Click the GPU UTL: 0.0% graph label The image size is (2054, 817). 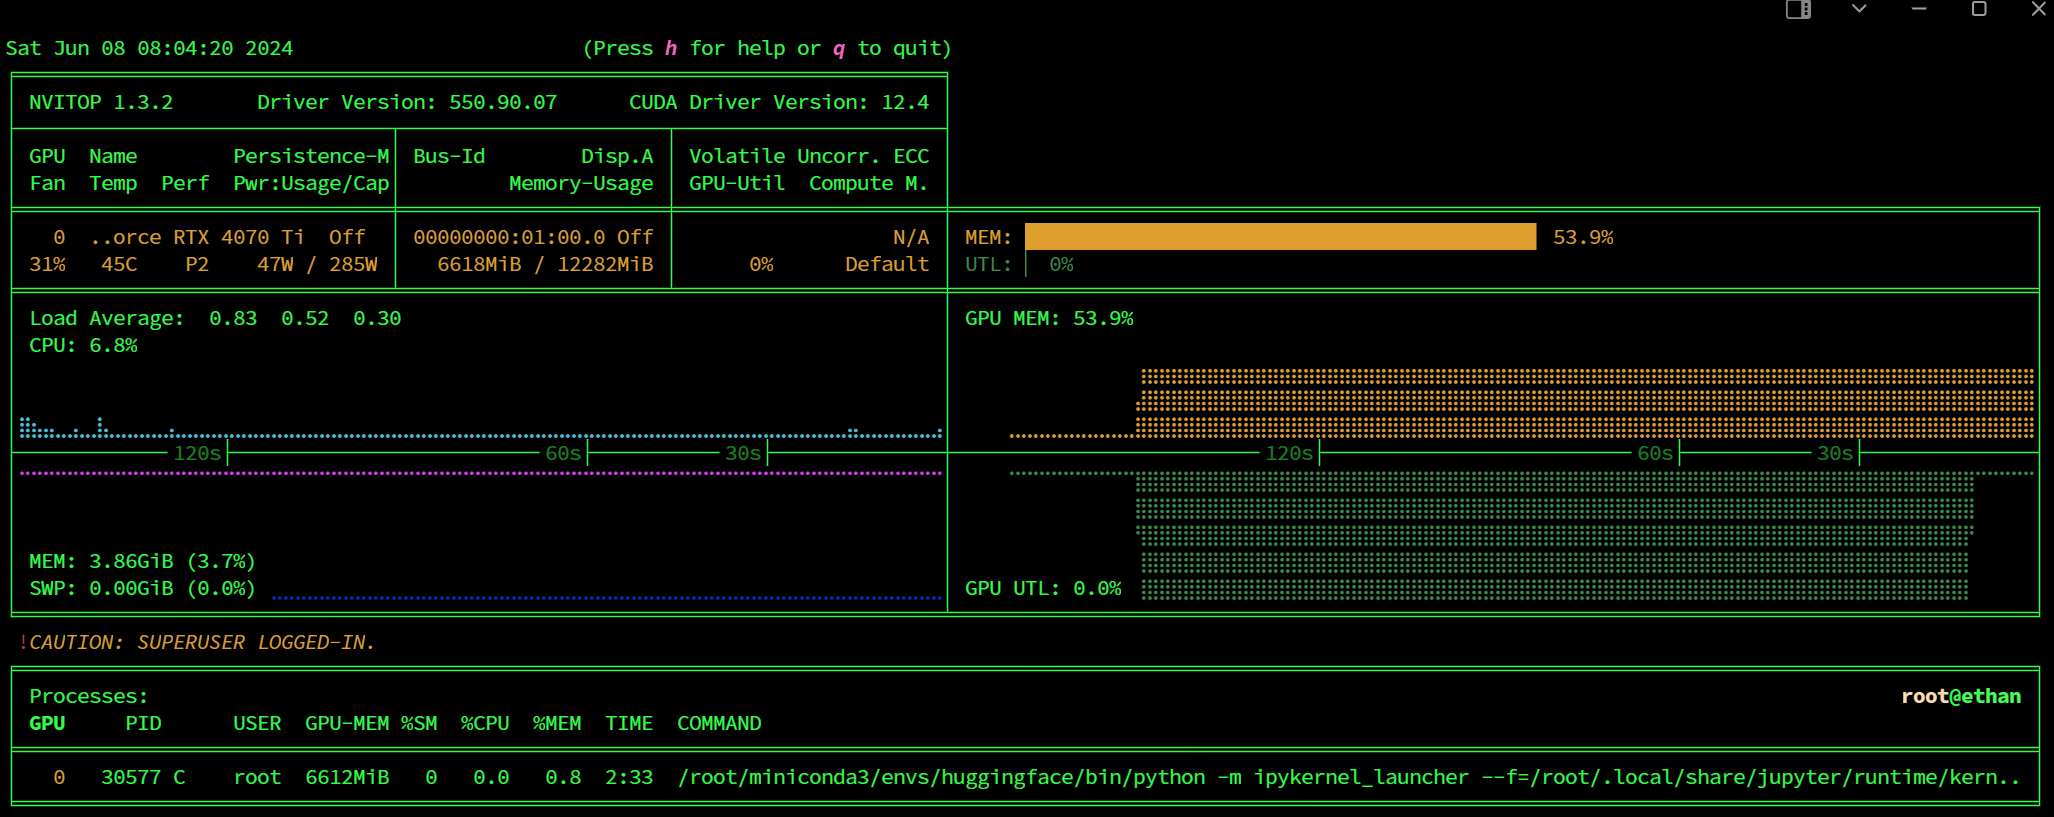coord(1043,588)
